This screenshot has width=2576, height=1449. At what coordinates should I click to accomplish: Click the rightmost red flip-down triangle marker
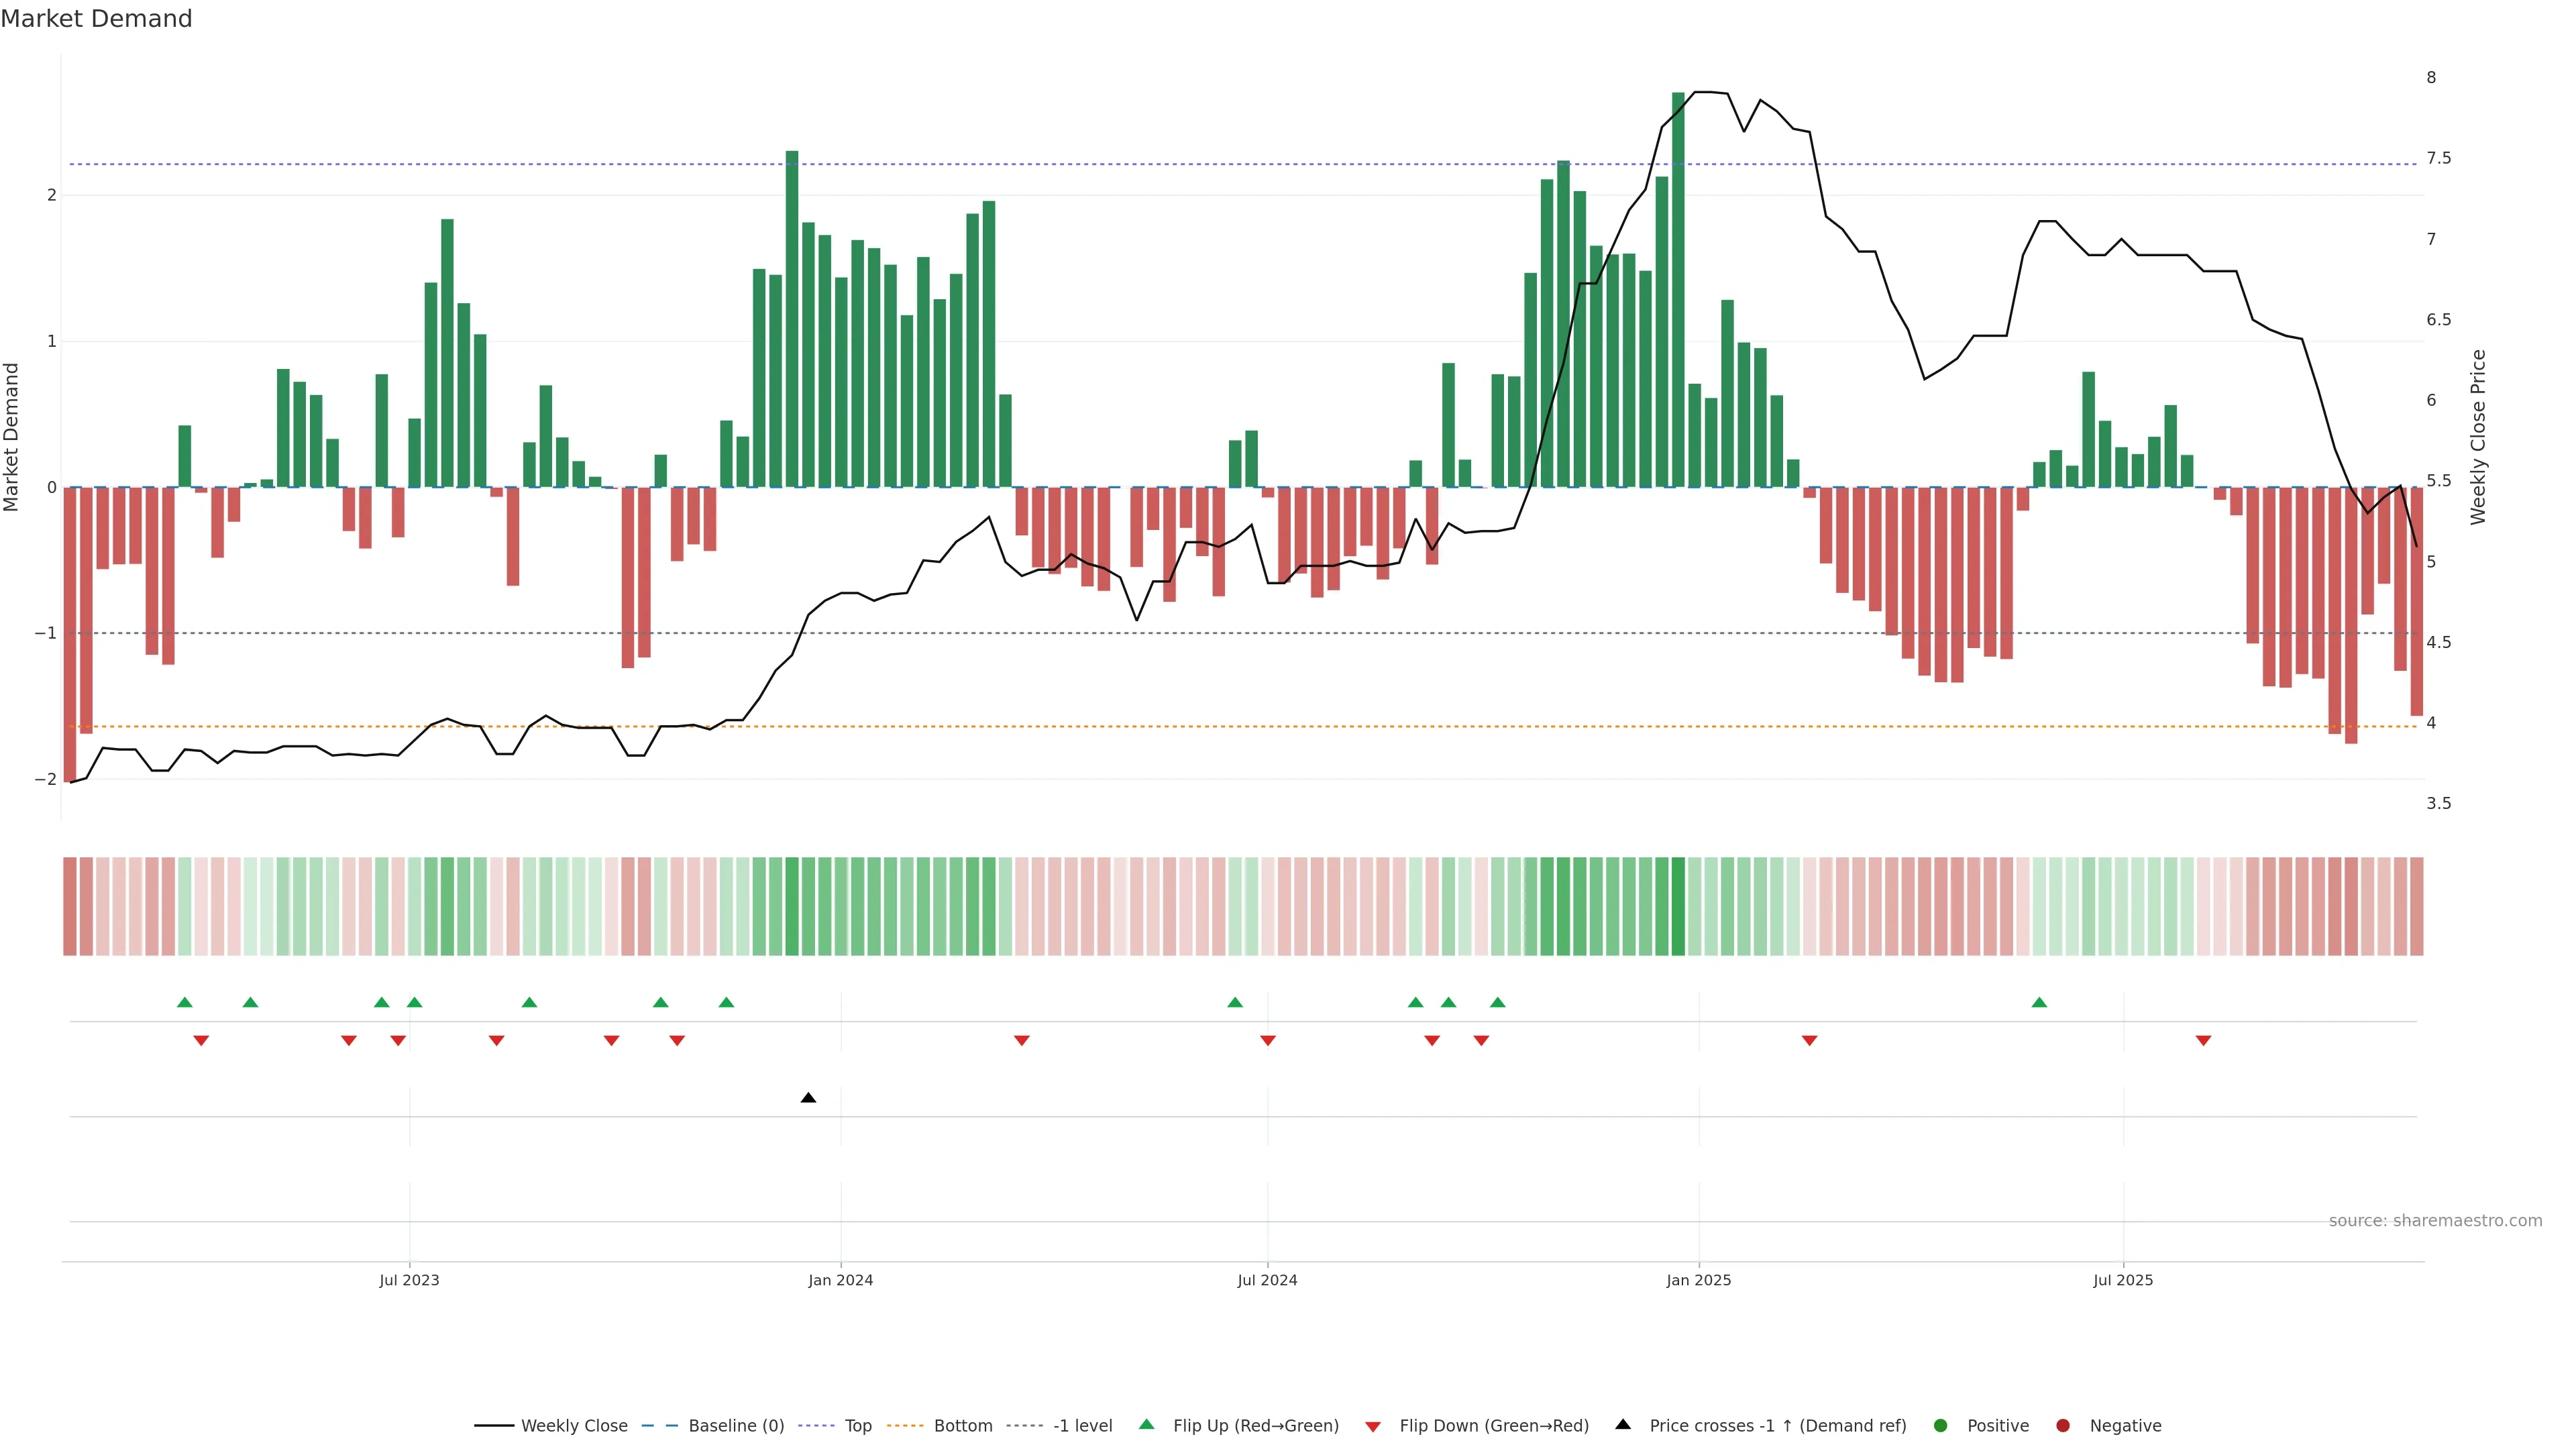(x=2203, y=1041)
